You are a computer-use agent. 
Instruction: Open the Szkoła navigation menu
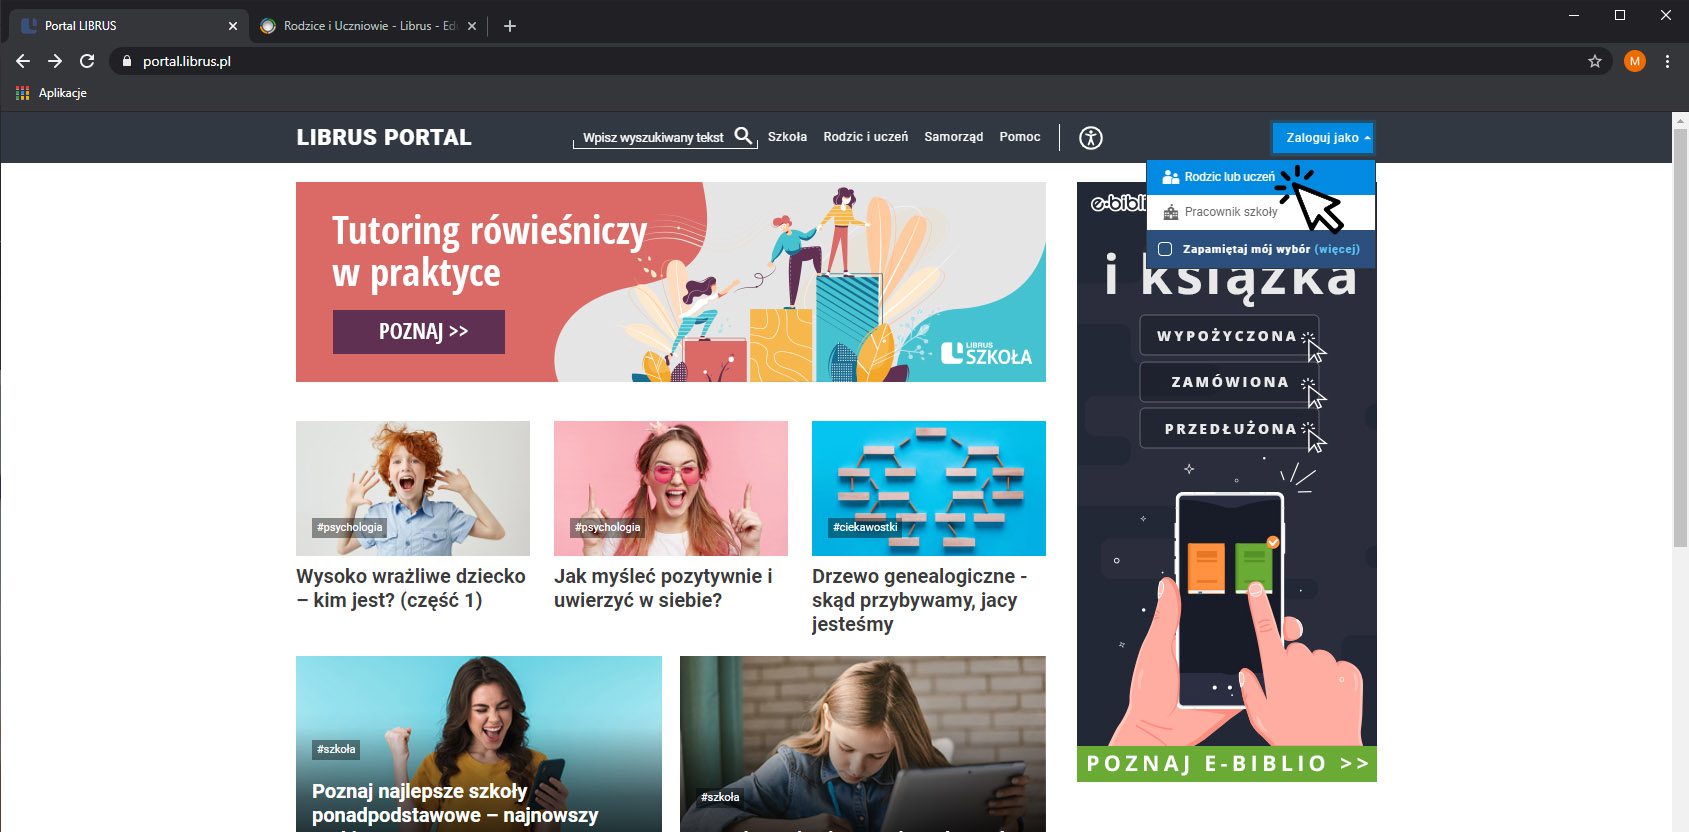[787, 137]
